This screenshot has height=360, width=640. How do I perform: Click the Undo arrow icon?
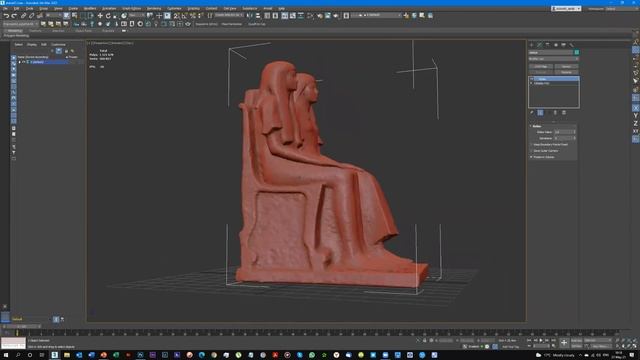pos(6,16)
